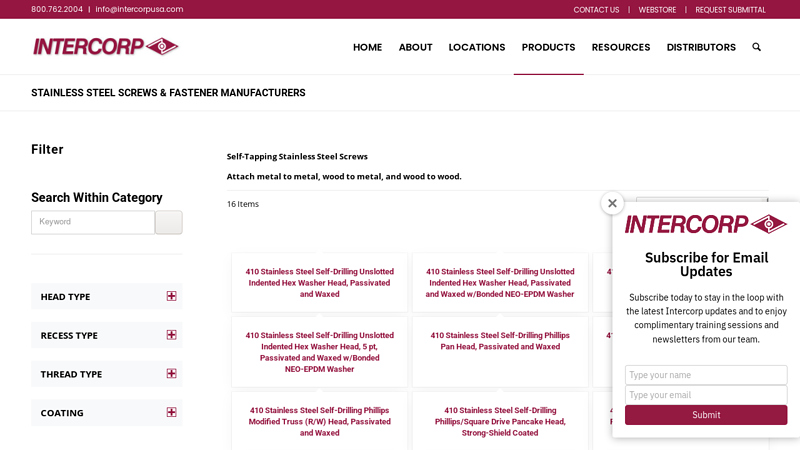Open the Webstore link

tap(657, 10)
